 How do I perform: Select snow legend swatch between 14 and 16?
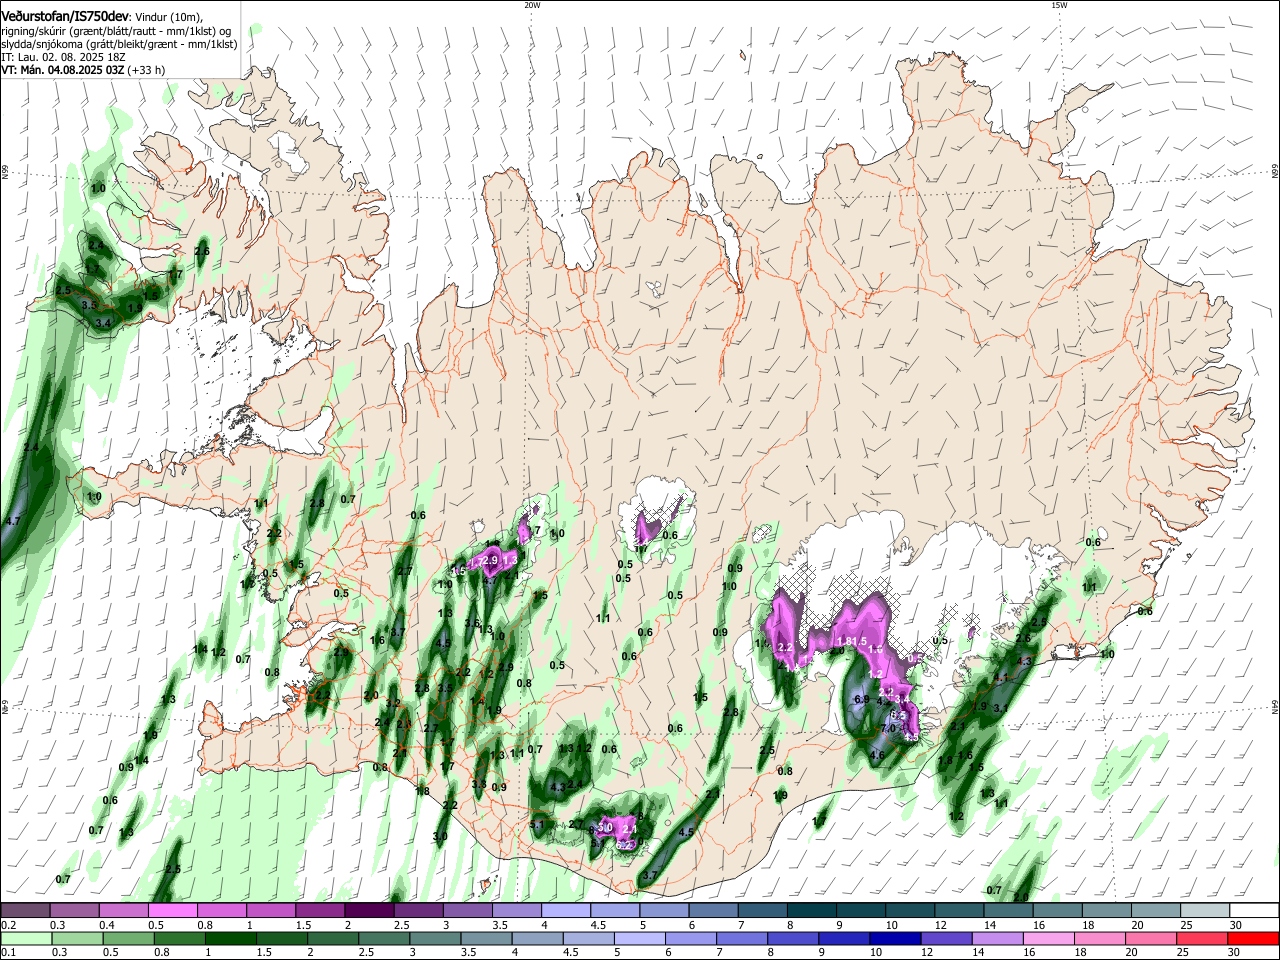(1009, 910)
